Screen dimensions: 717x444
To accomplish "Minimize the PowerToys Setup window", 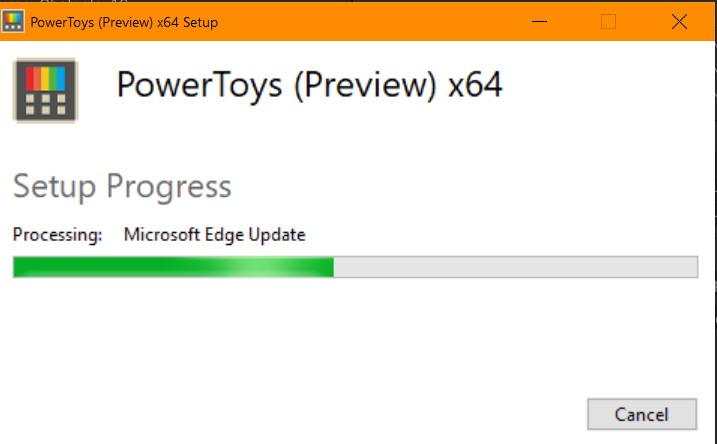I will (539, 21).
